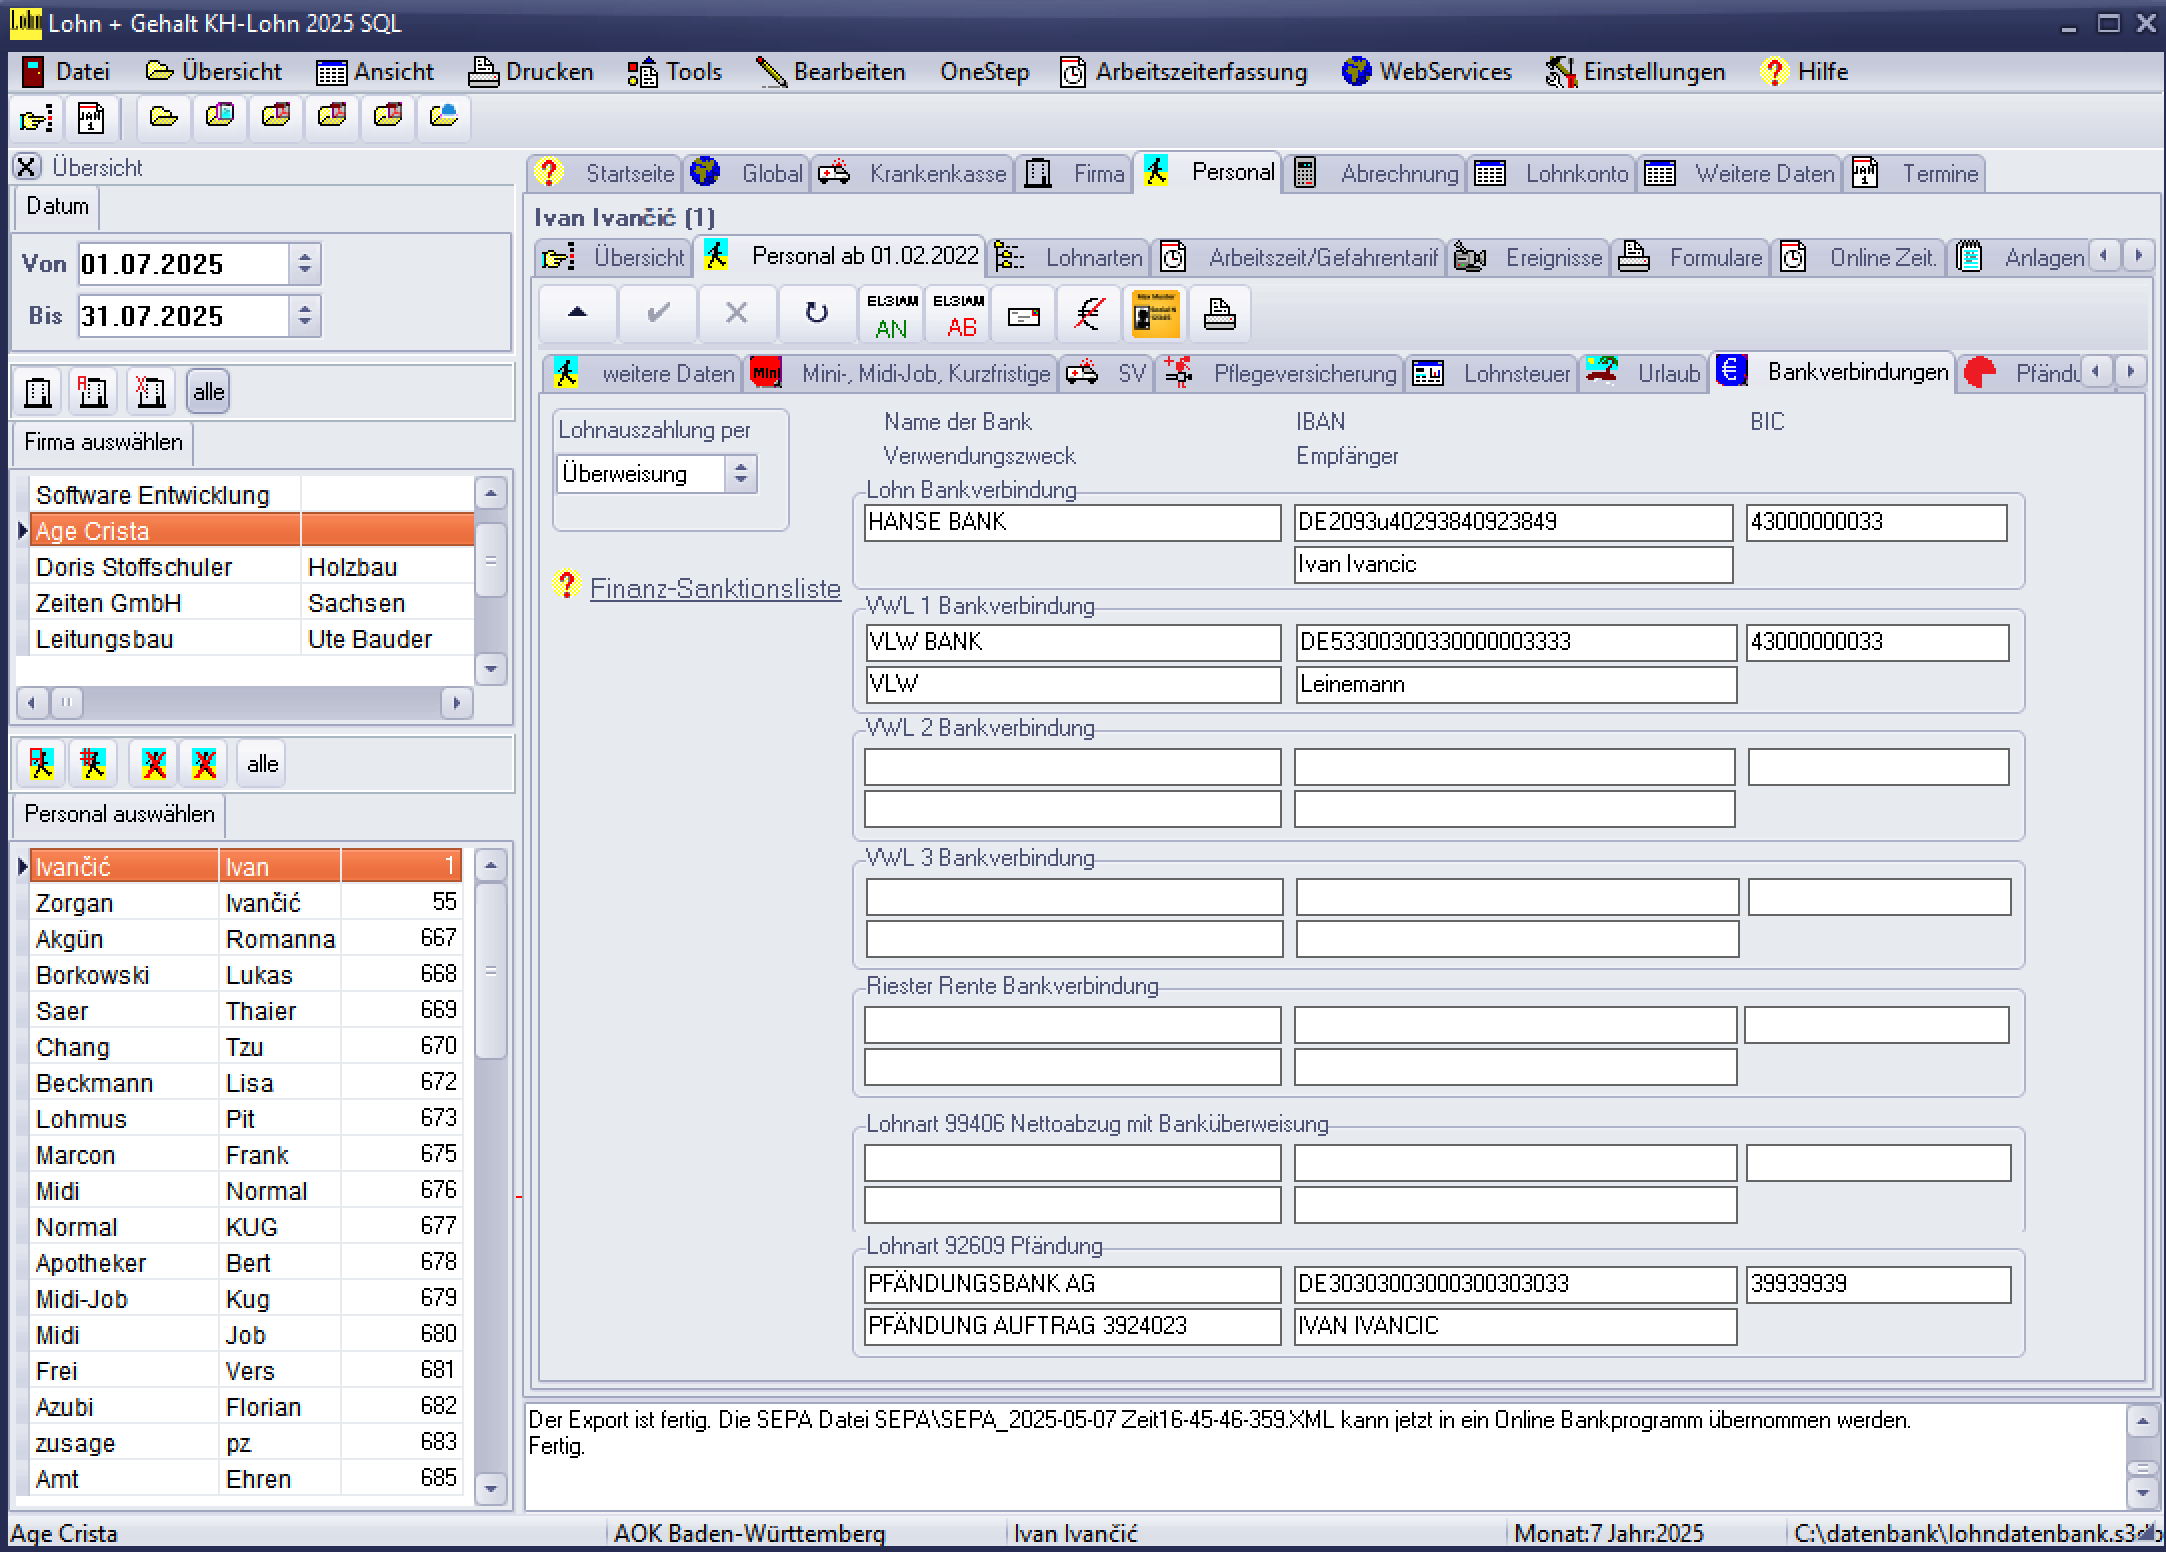Click the refresh arrow toolbar button

816,315
